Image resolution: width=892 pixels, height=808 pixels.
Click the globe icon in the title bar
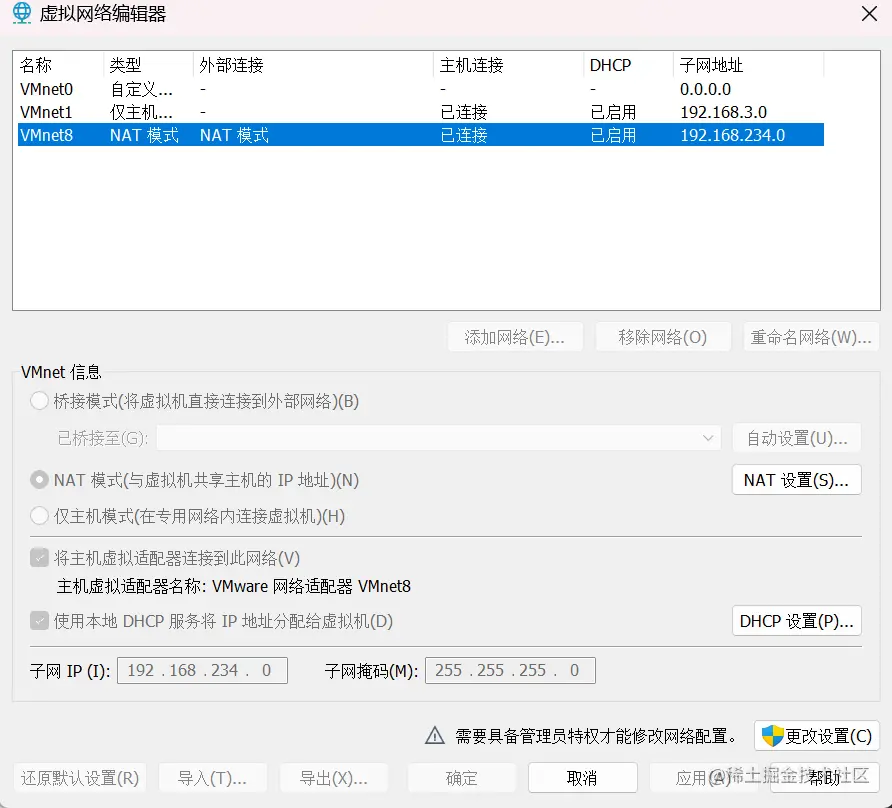click(x=22, y=13)
